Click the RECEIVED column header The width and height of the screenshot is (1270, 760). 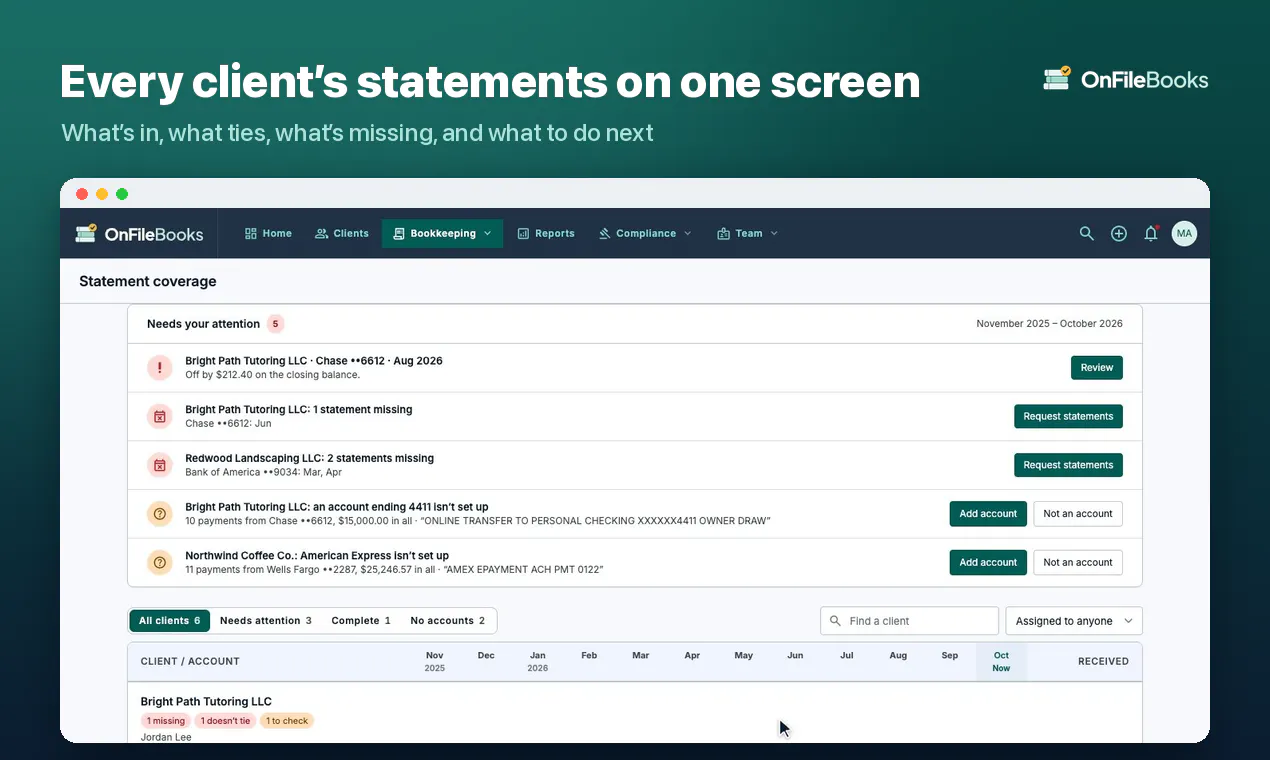point(1103,661)
